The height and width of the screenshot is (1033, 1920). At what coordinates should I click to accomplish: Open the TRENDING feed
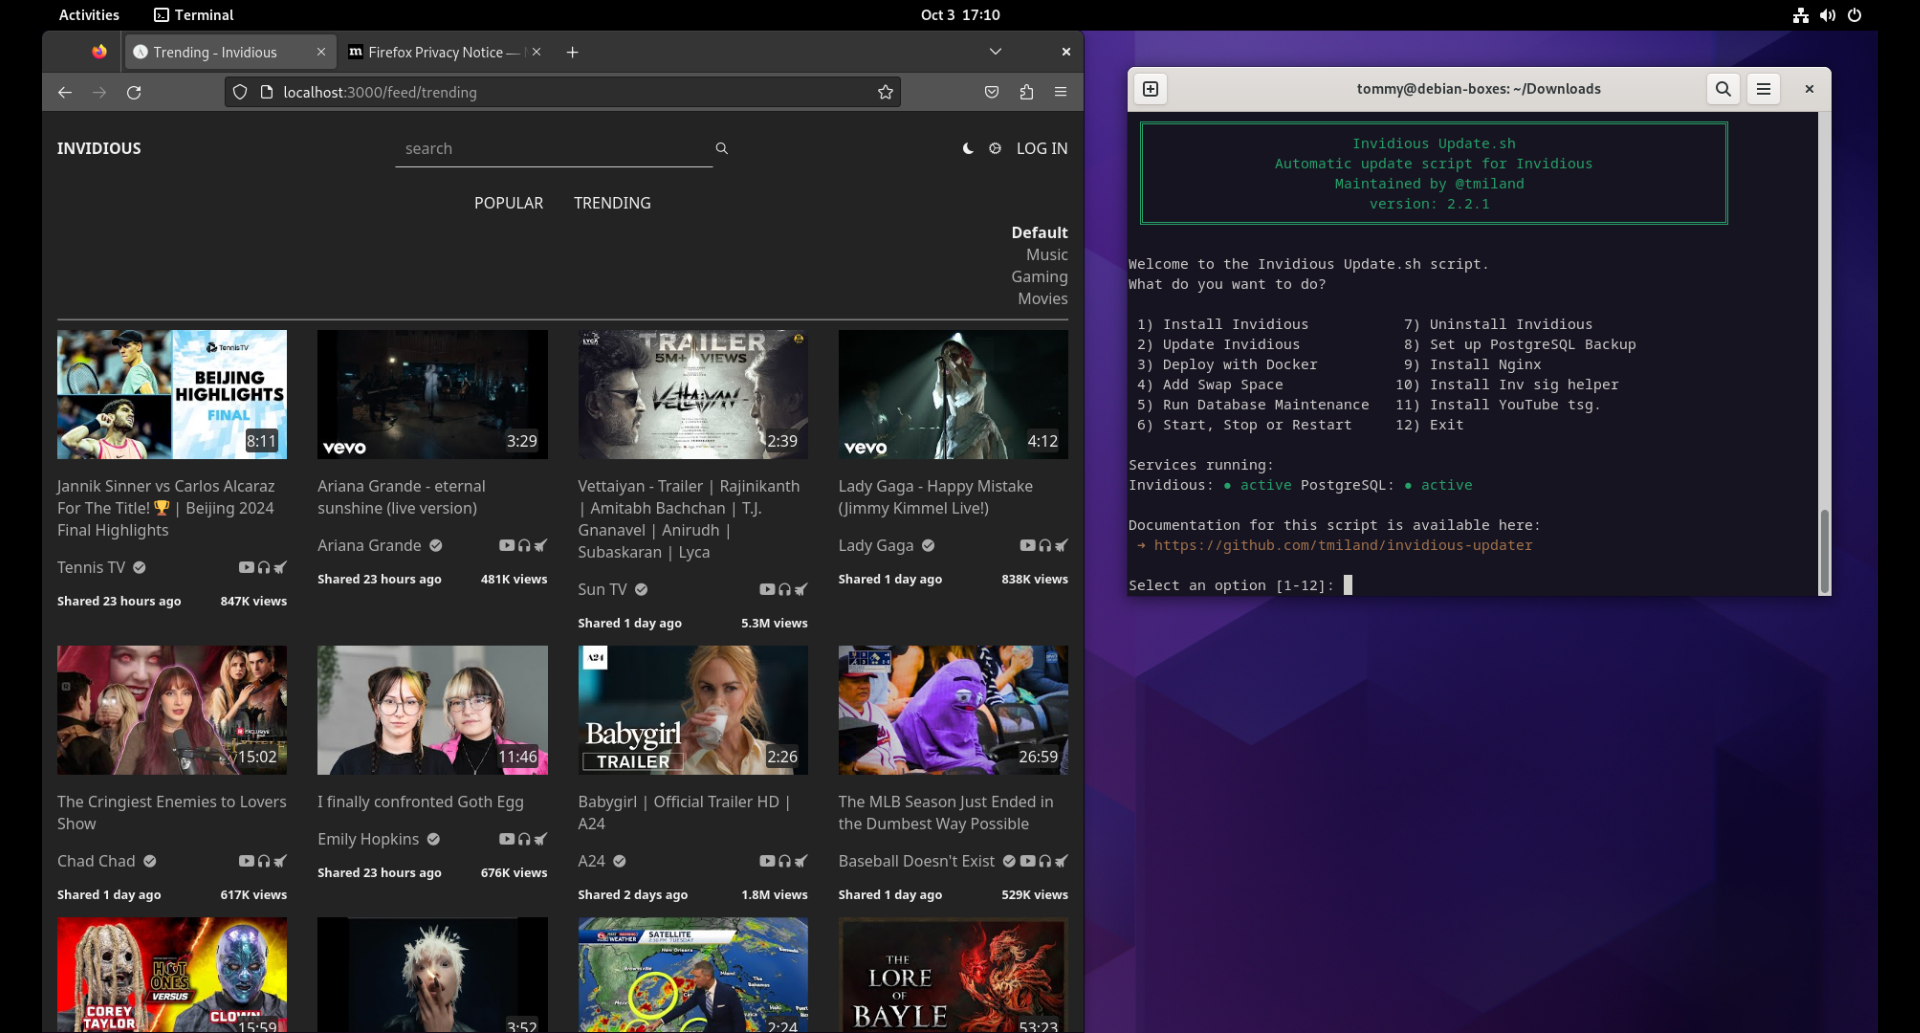(x=612, y=203)
